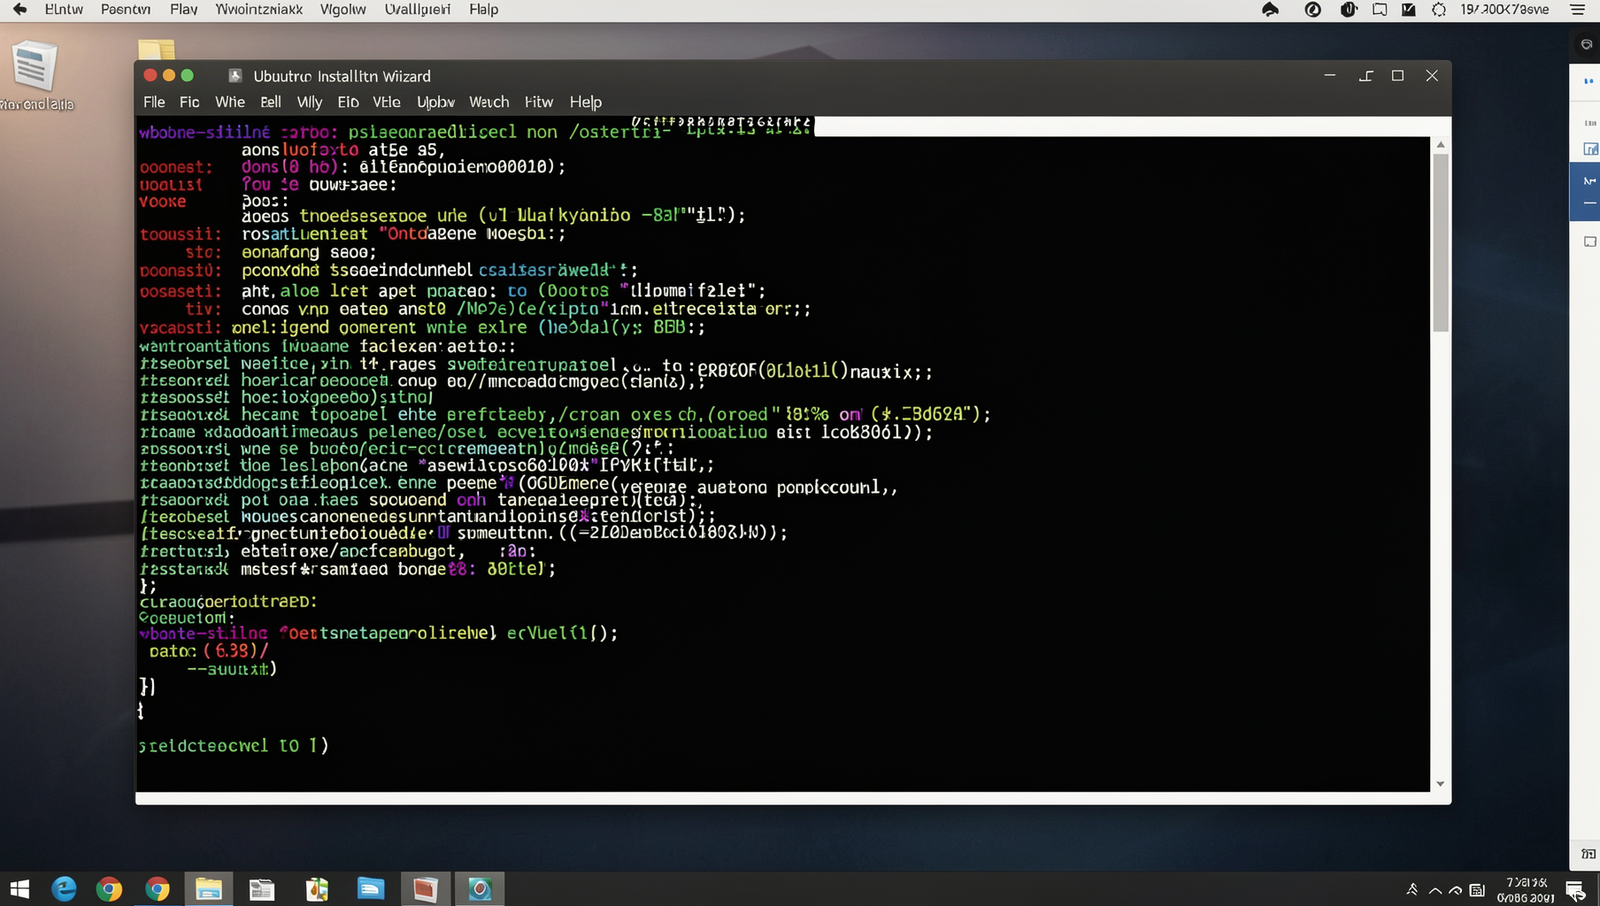Open the teal round-lens taskbar icon
This screenshot has height=906, width=1600.
pos(480,888)
